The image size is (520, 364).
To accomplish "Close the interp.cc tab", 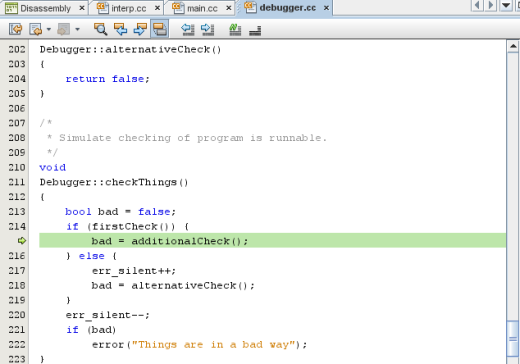I will click(157, 8).
